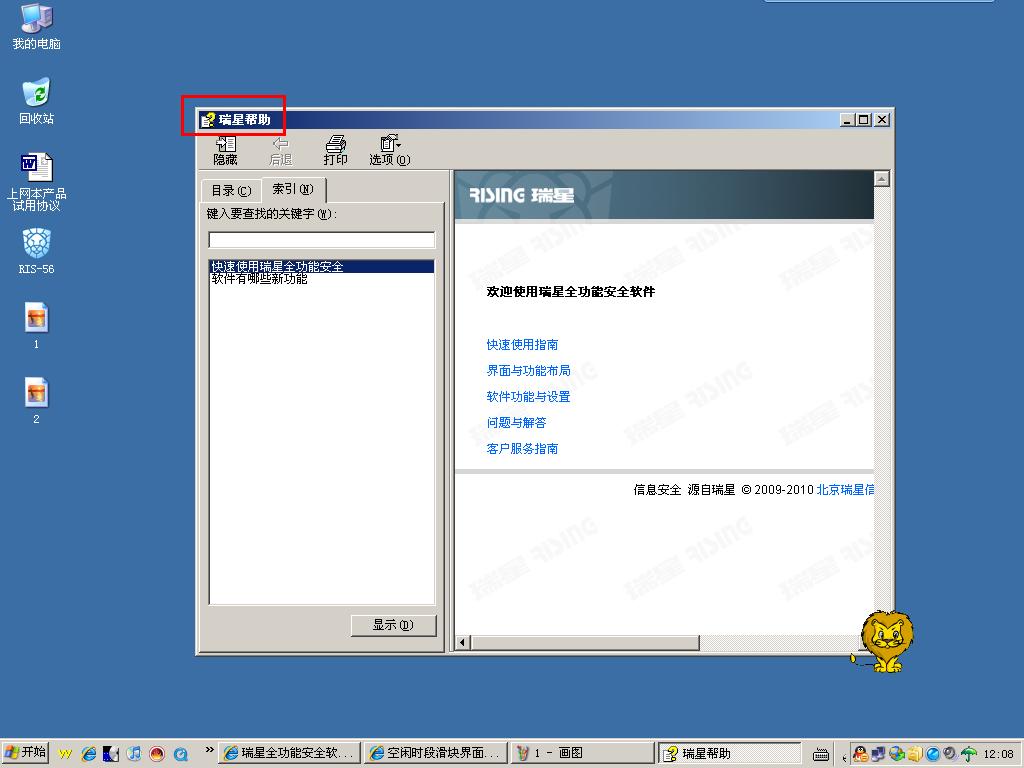Click the media player quick launch icon
The height and width of the screenshot is (768, 1024).
click(134, 754)
